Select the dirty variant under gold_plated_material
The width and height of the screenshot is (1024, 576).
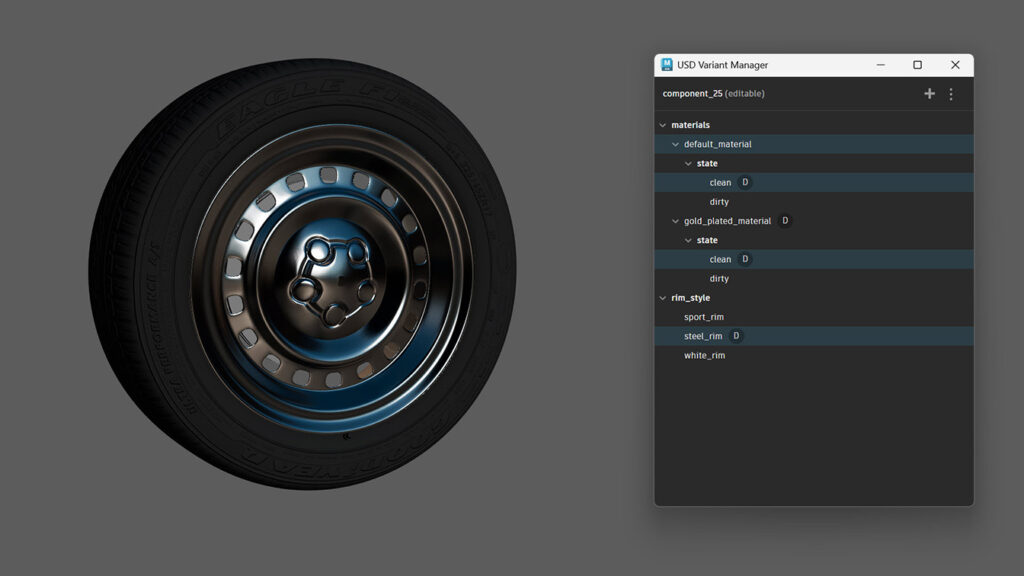pos(719,278)
